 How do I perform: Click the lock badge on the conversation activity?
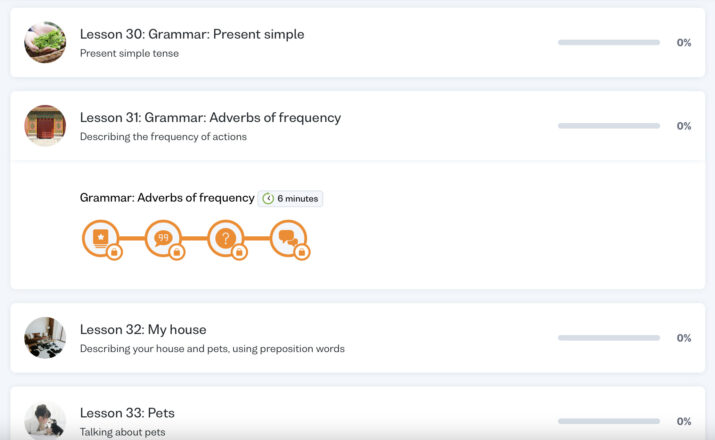point(301,252)
